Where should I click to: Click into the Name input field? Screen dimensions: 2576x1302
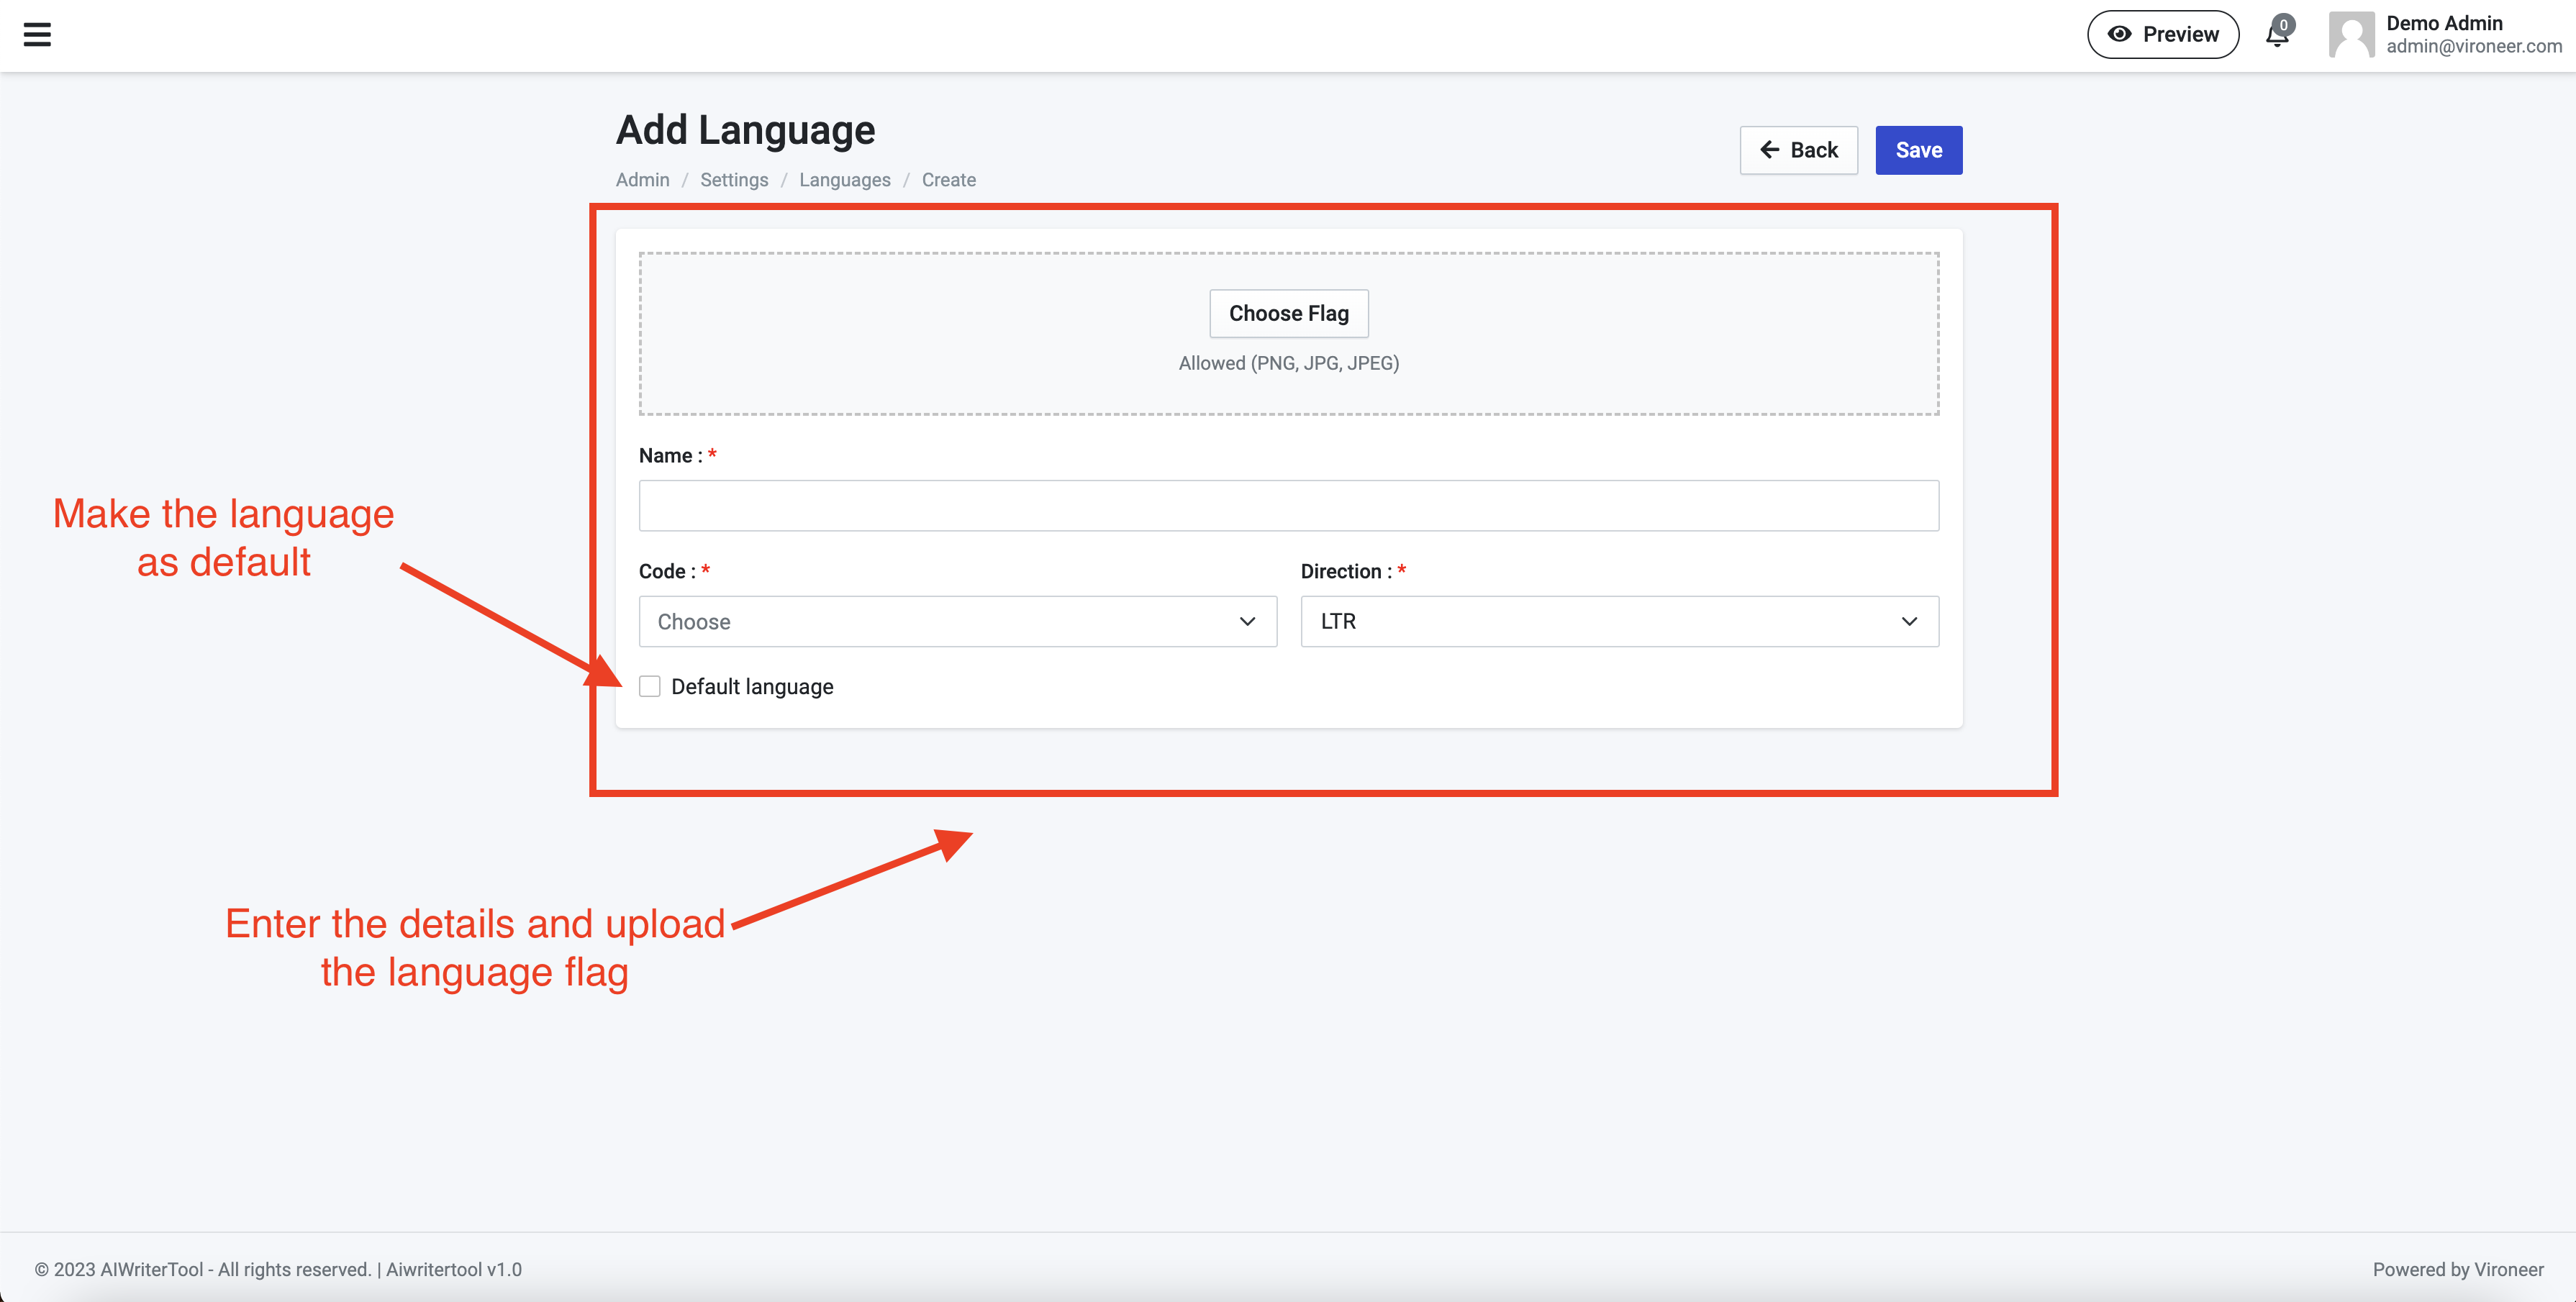1288,506
